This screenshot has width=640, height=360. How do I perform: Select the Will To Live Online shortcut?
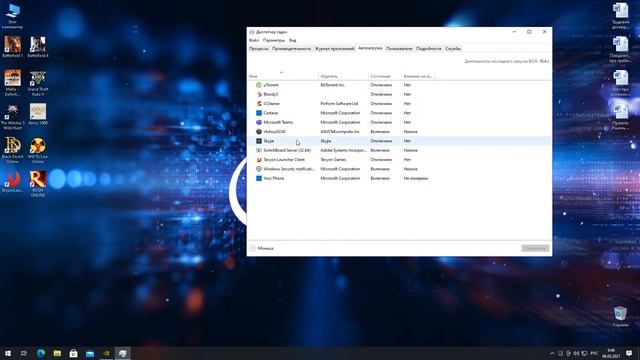click(x=38, y=150)
